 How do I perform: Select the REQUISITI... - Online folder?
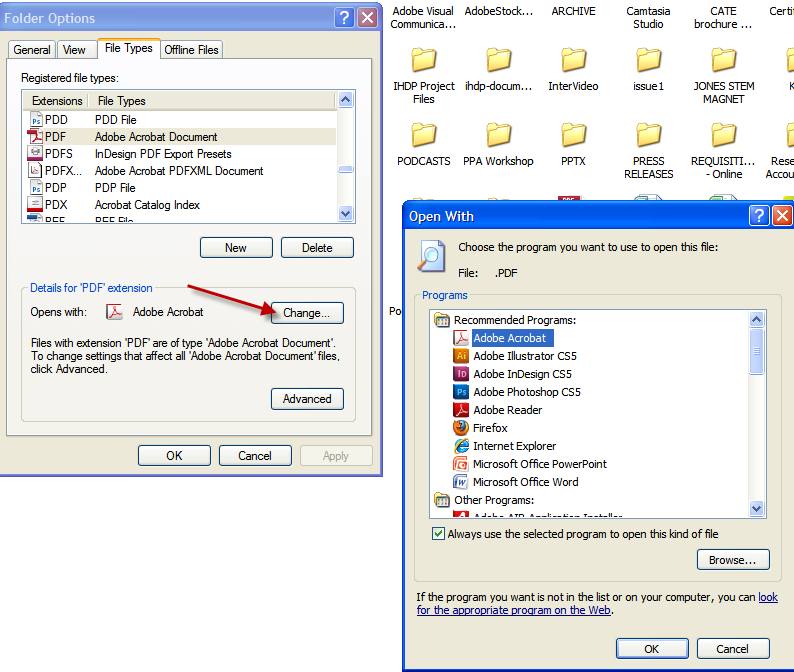click(723, 135)
